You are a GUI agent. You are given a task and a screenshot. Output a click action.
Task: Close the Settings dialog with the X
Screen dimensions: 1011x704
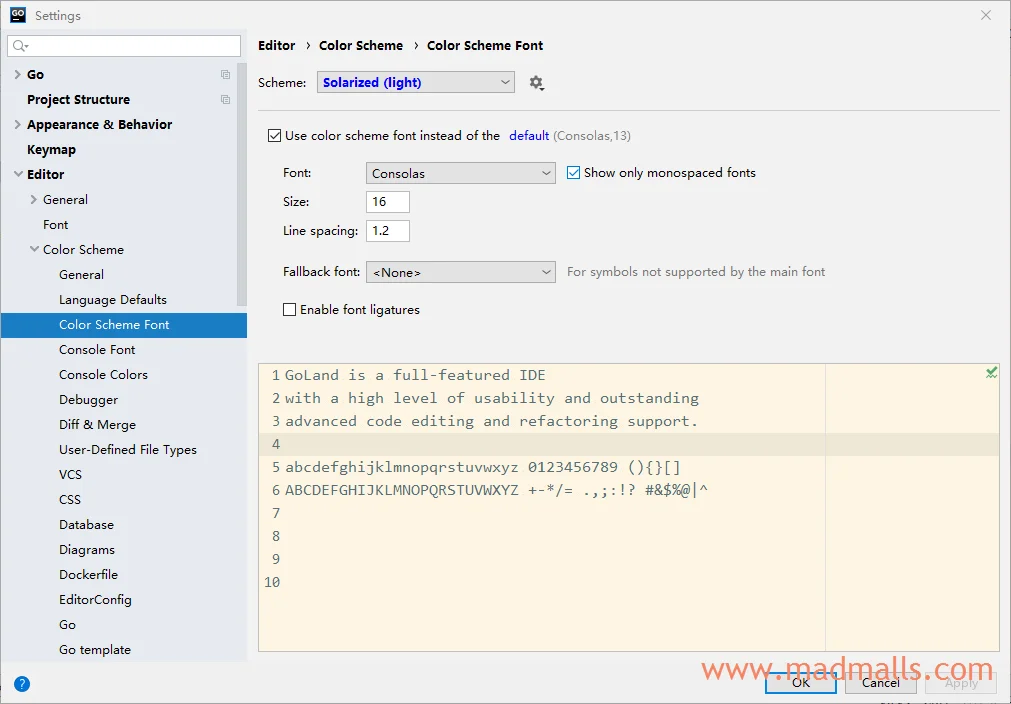(986, 15)
